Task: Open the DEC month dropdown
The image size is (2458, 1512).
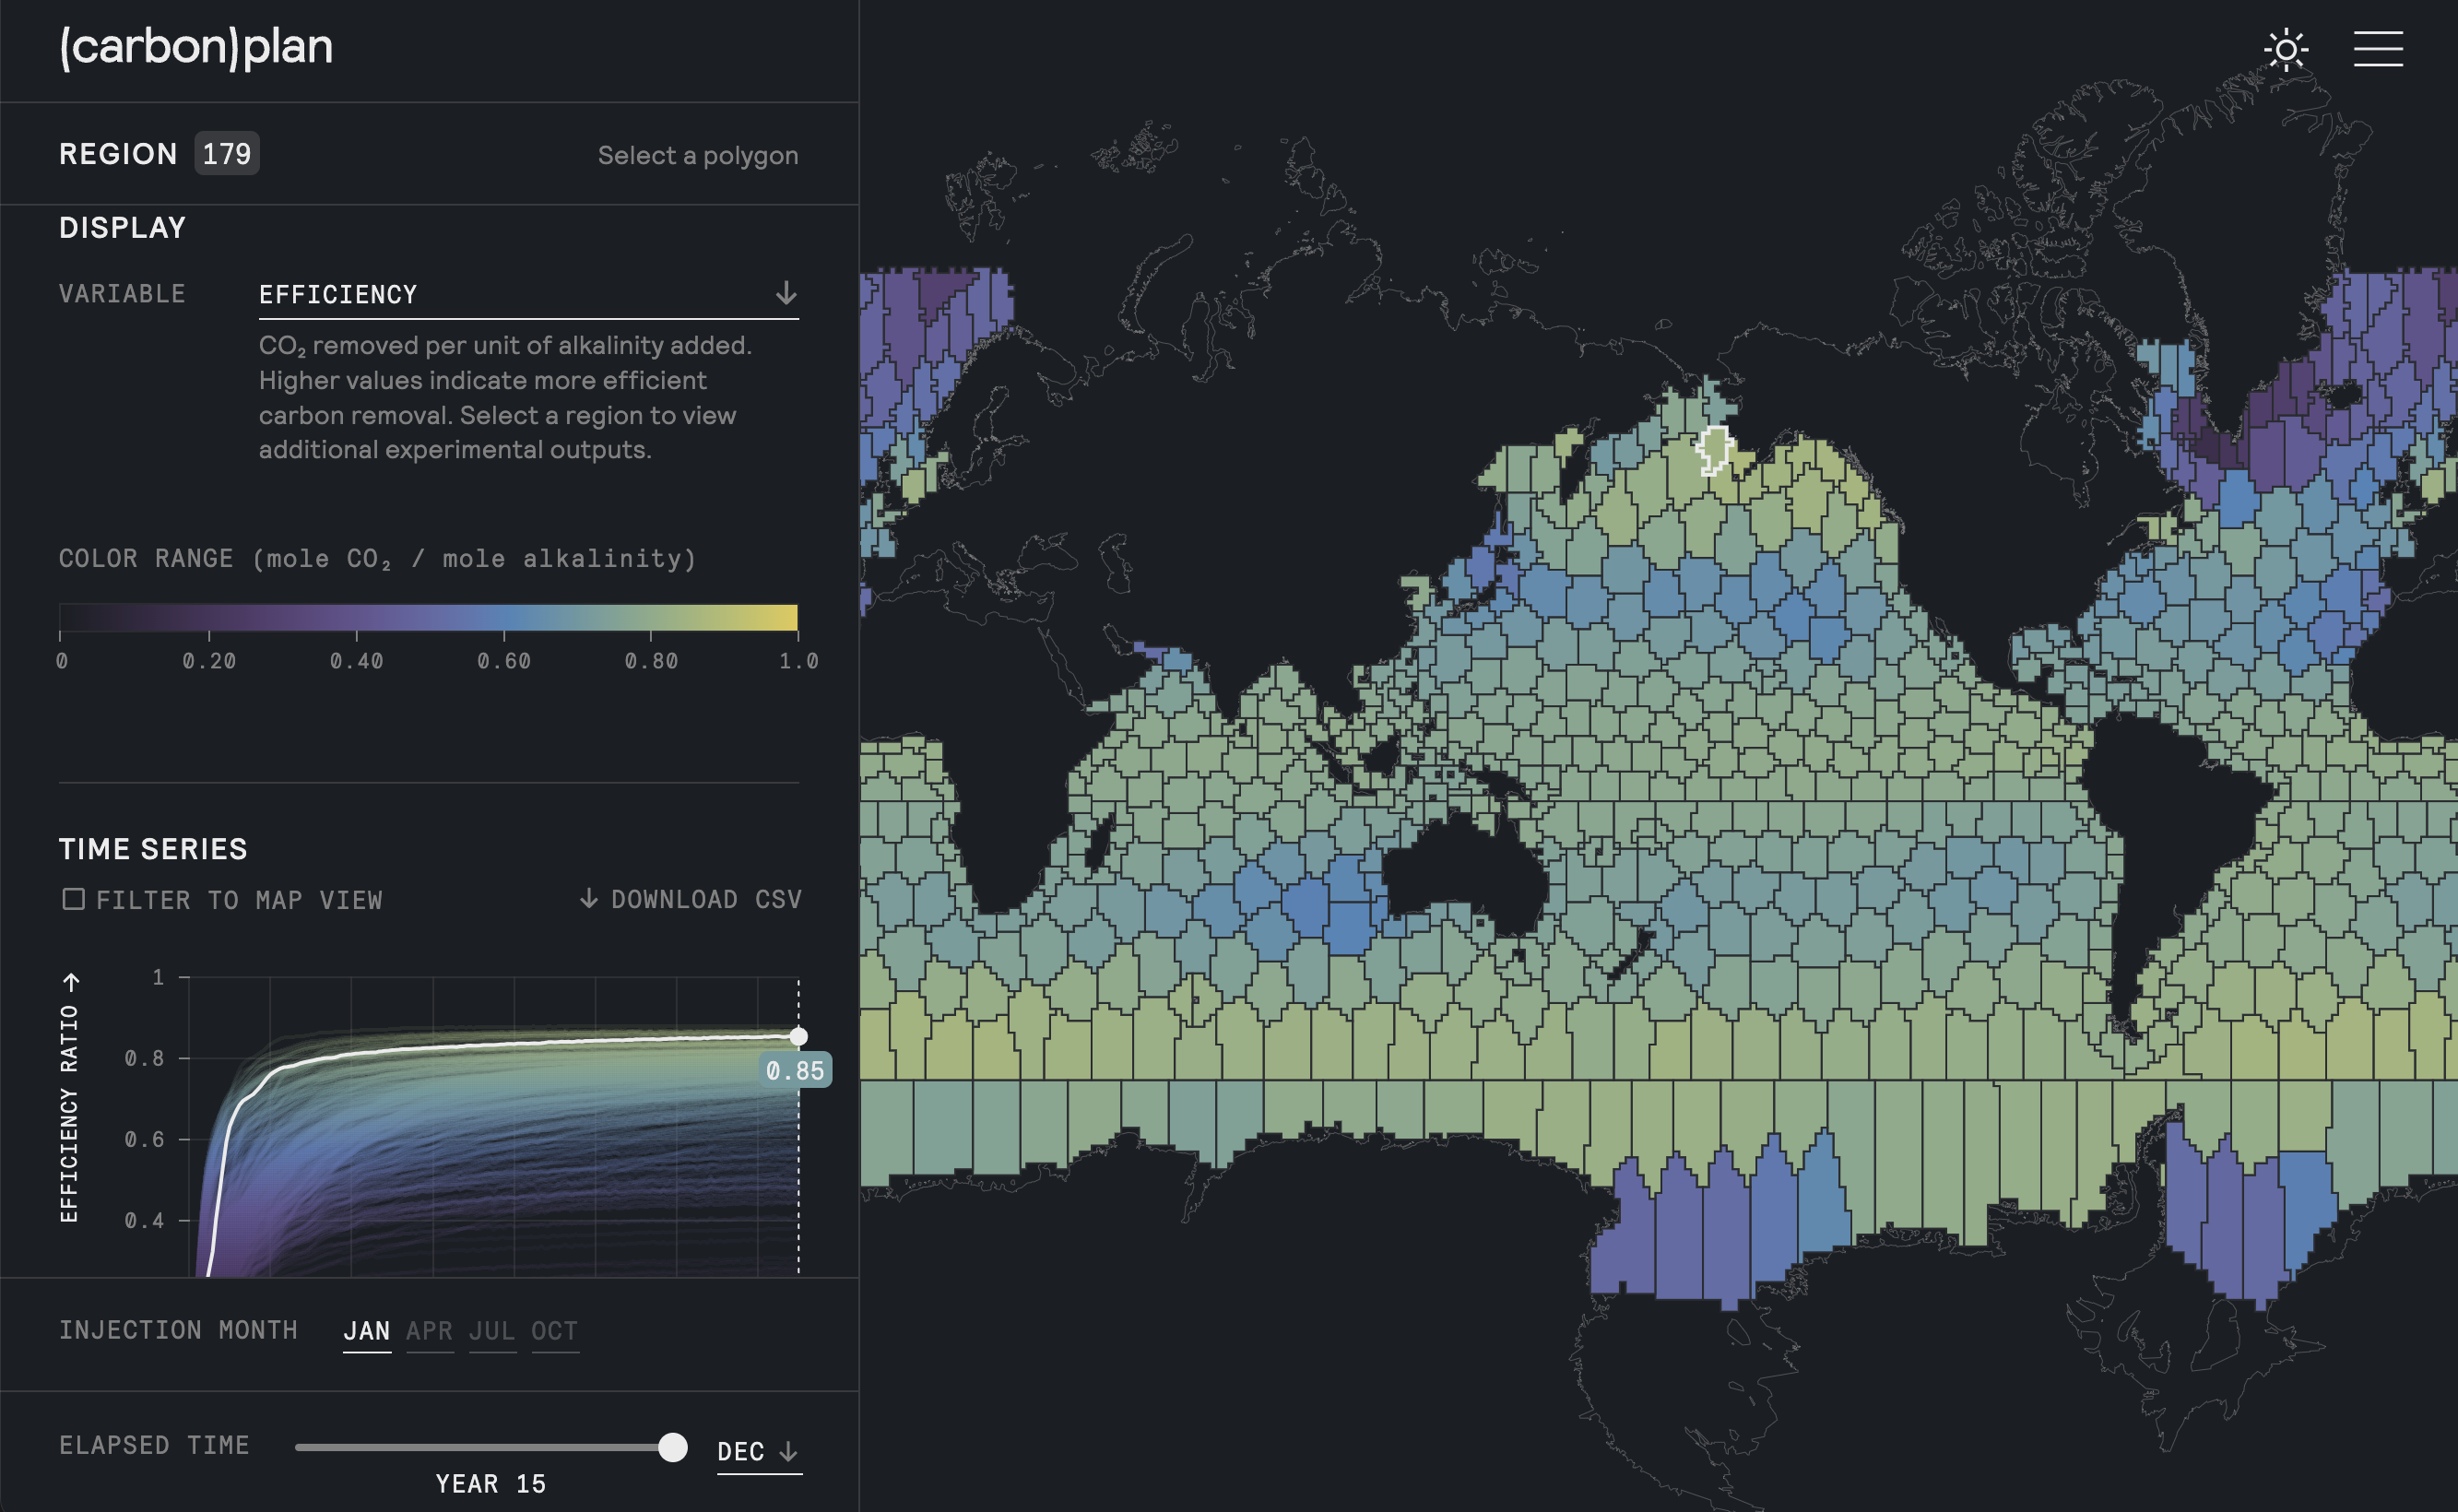Action: (741, 1451)
